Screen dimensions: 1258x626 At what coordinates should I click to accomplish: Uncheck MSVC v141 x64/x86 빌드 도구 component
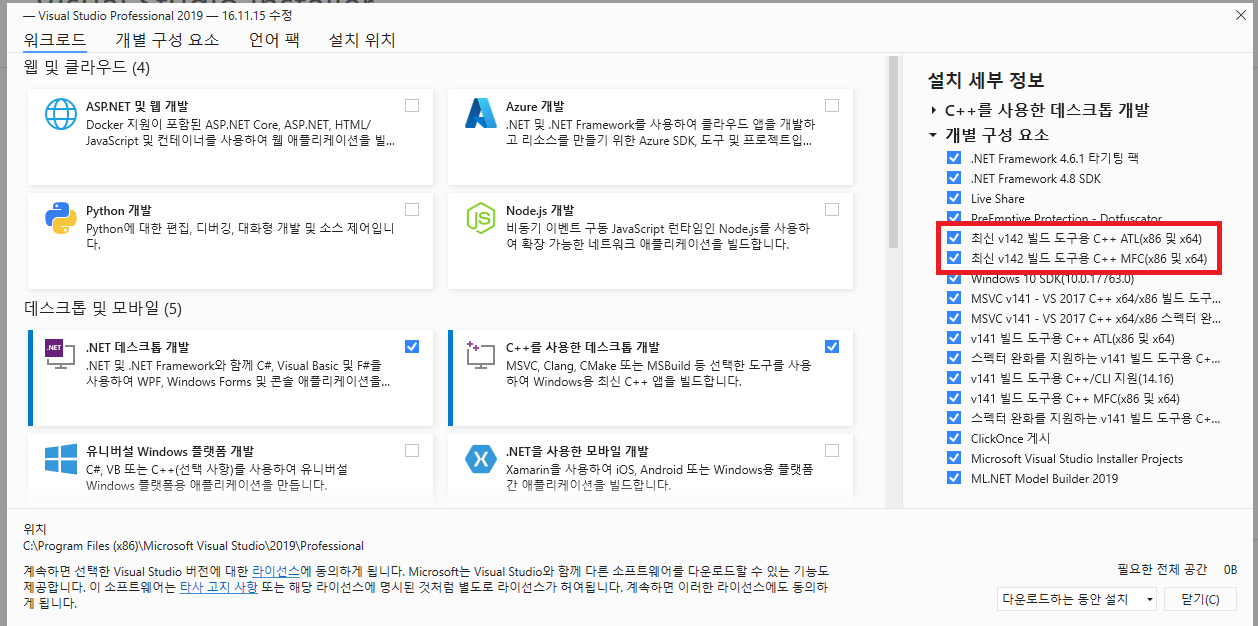(954, 298)
